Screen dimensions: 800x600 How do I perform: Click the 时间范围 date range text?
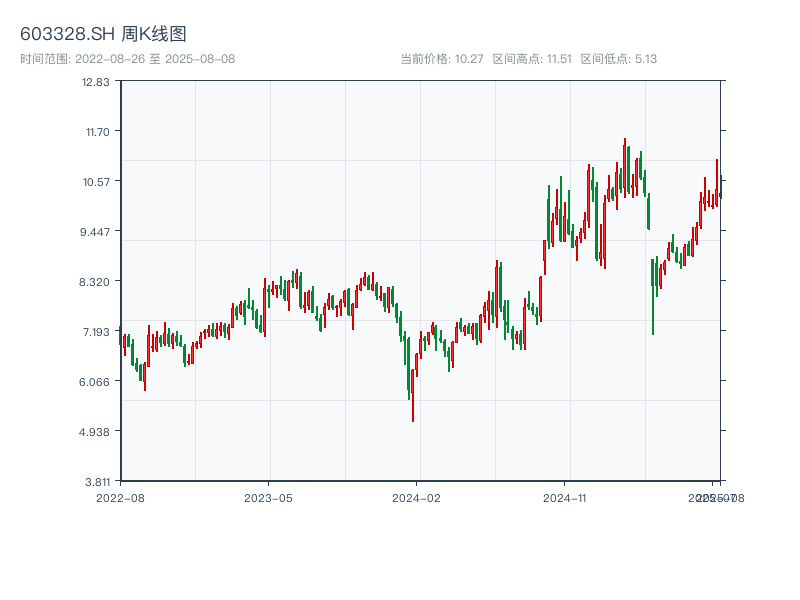coord(127,59)
